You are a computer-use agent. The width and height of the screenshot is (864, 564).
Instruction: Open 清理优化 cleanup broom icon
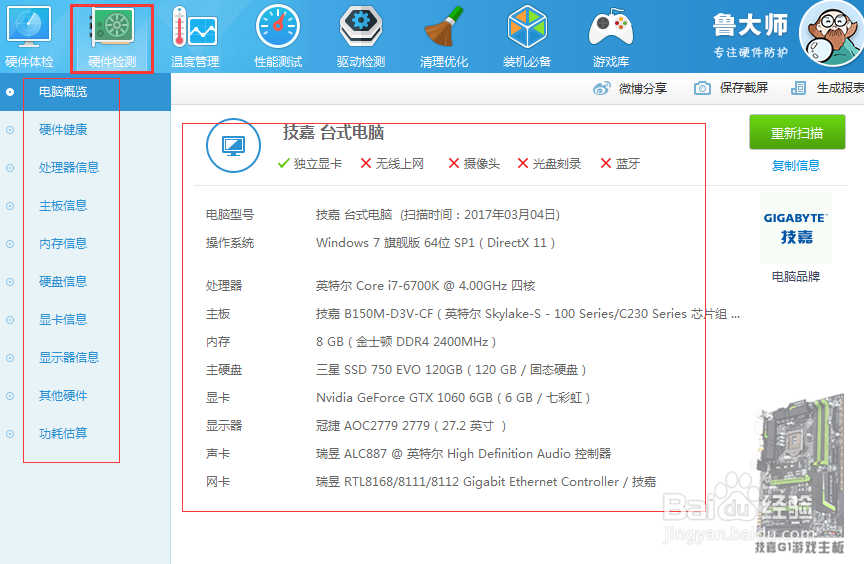pos(444,37)
